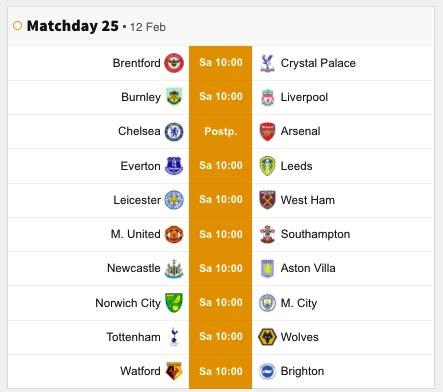Click the Wolves club crest
This screenshot has height=392, width=443.
[x=267, y=337]
